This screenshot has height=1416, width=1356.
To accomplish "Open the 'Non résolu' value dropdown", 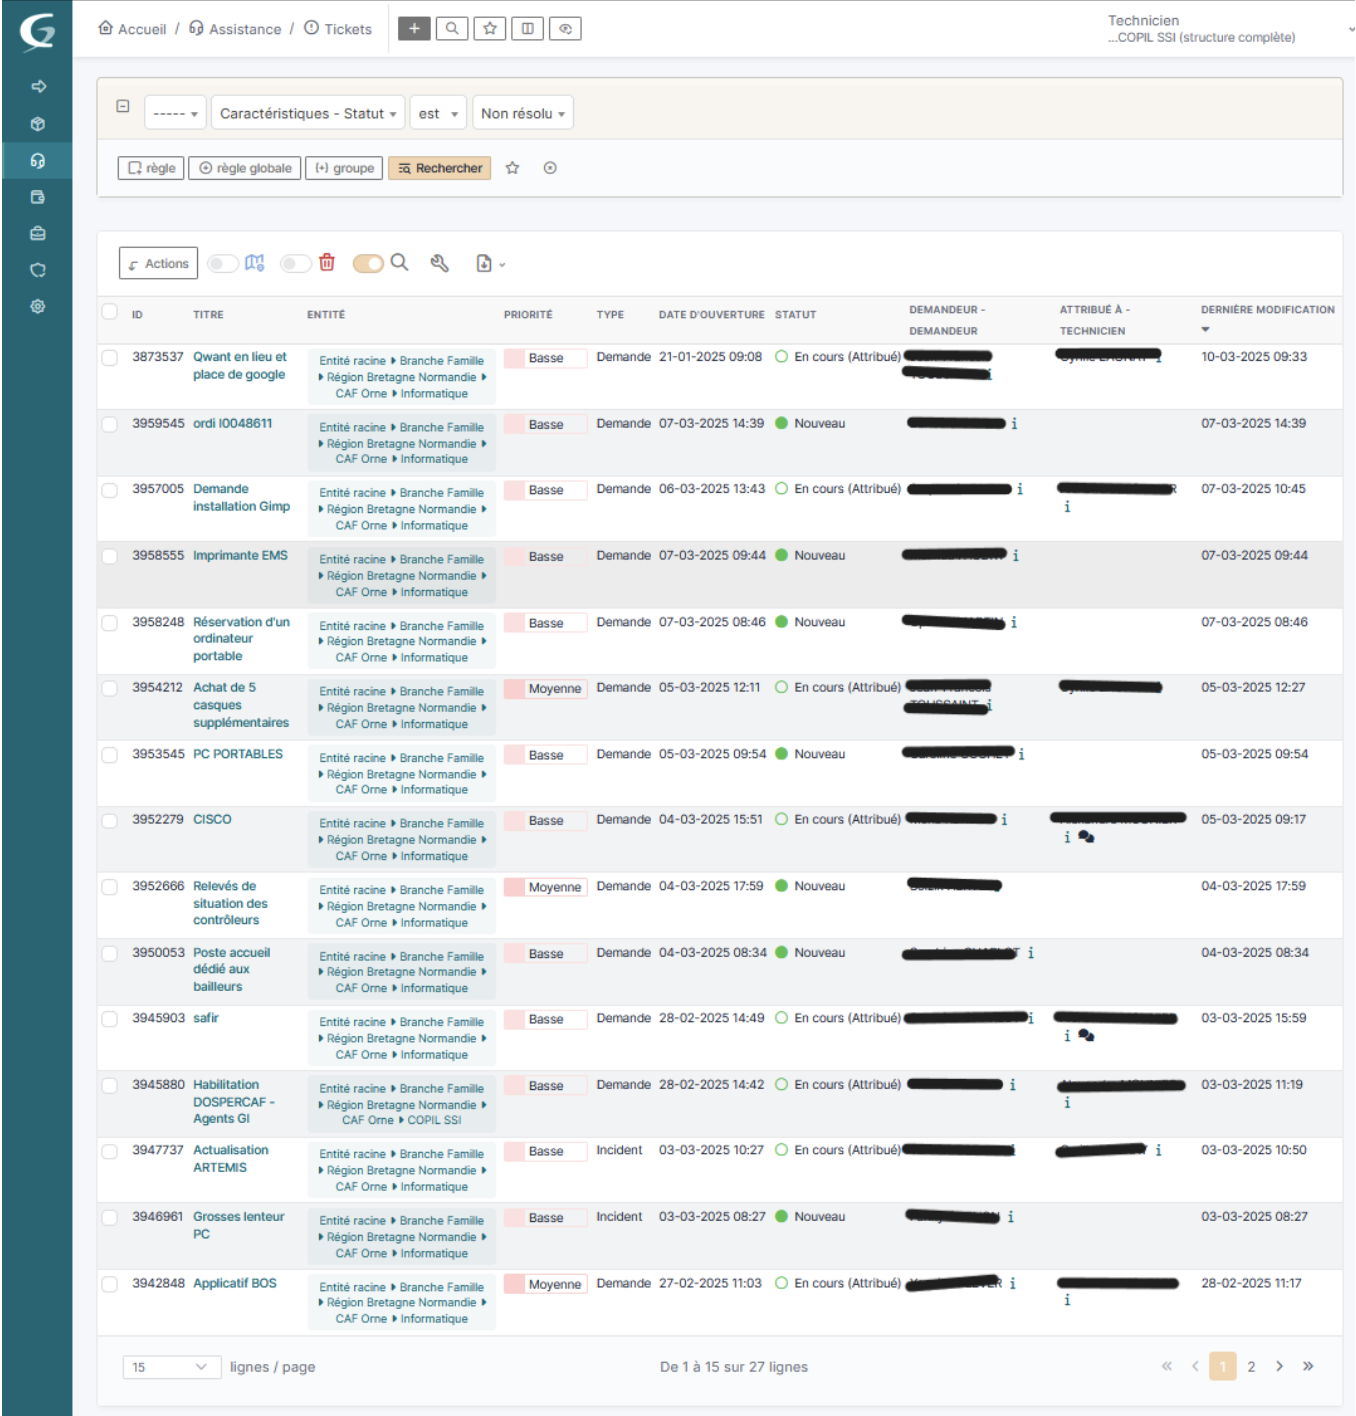I will point(523,113).
